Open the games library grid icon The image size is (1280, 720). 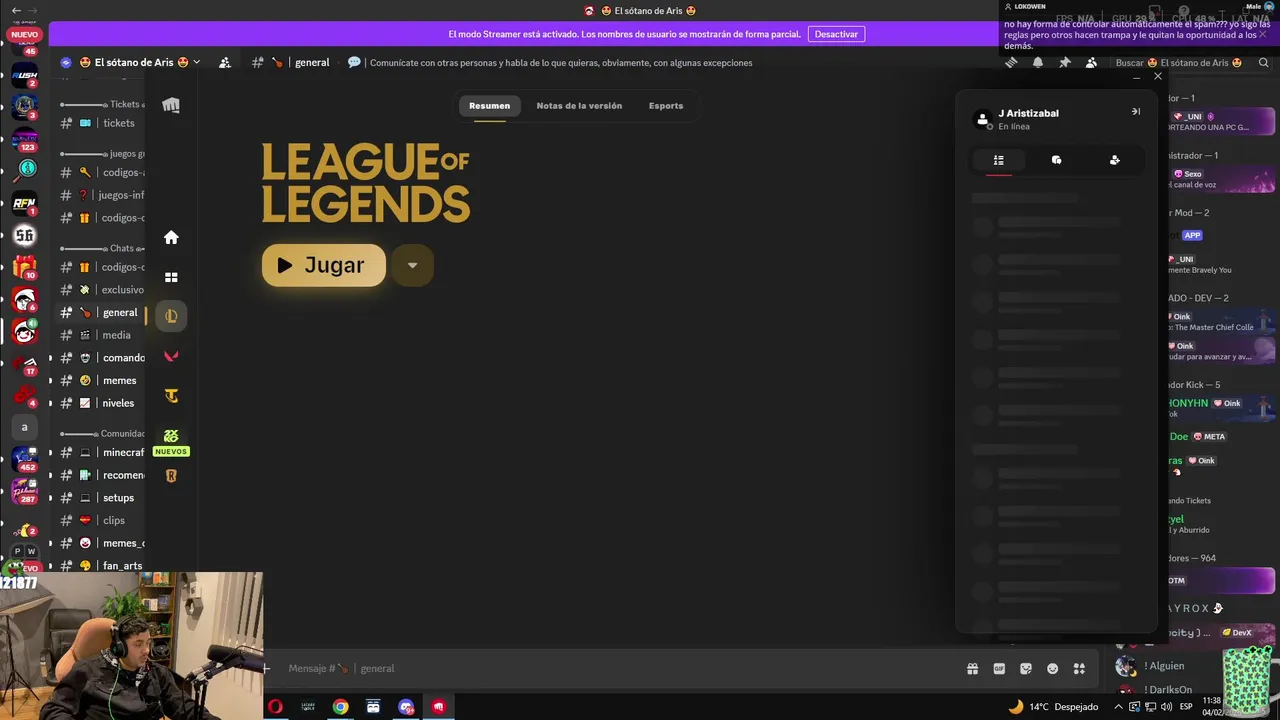pyautogui.click(x=171, y=277)
